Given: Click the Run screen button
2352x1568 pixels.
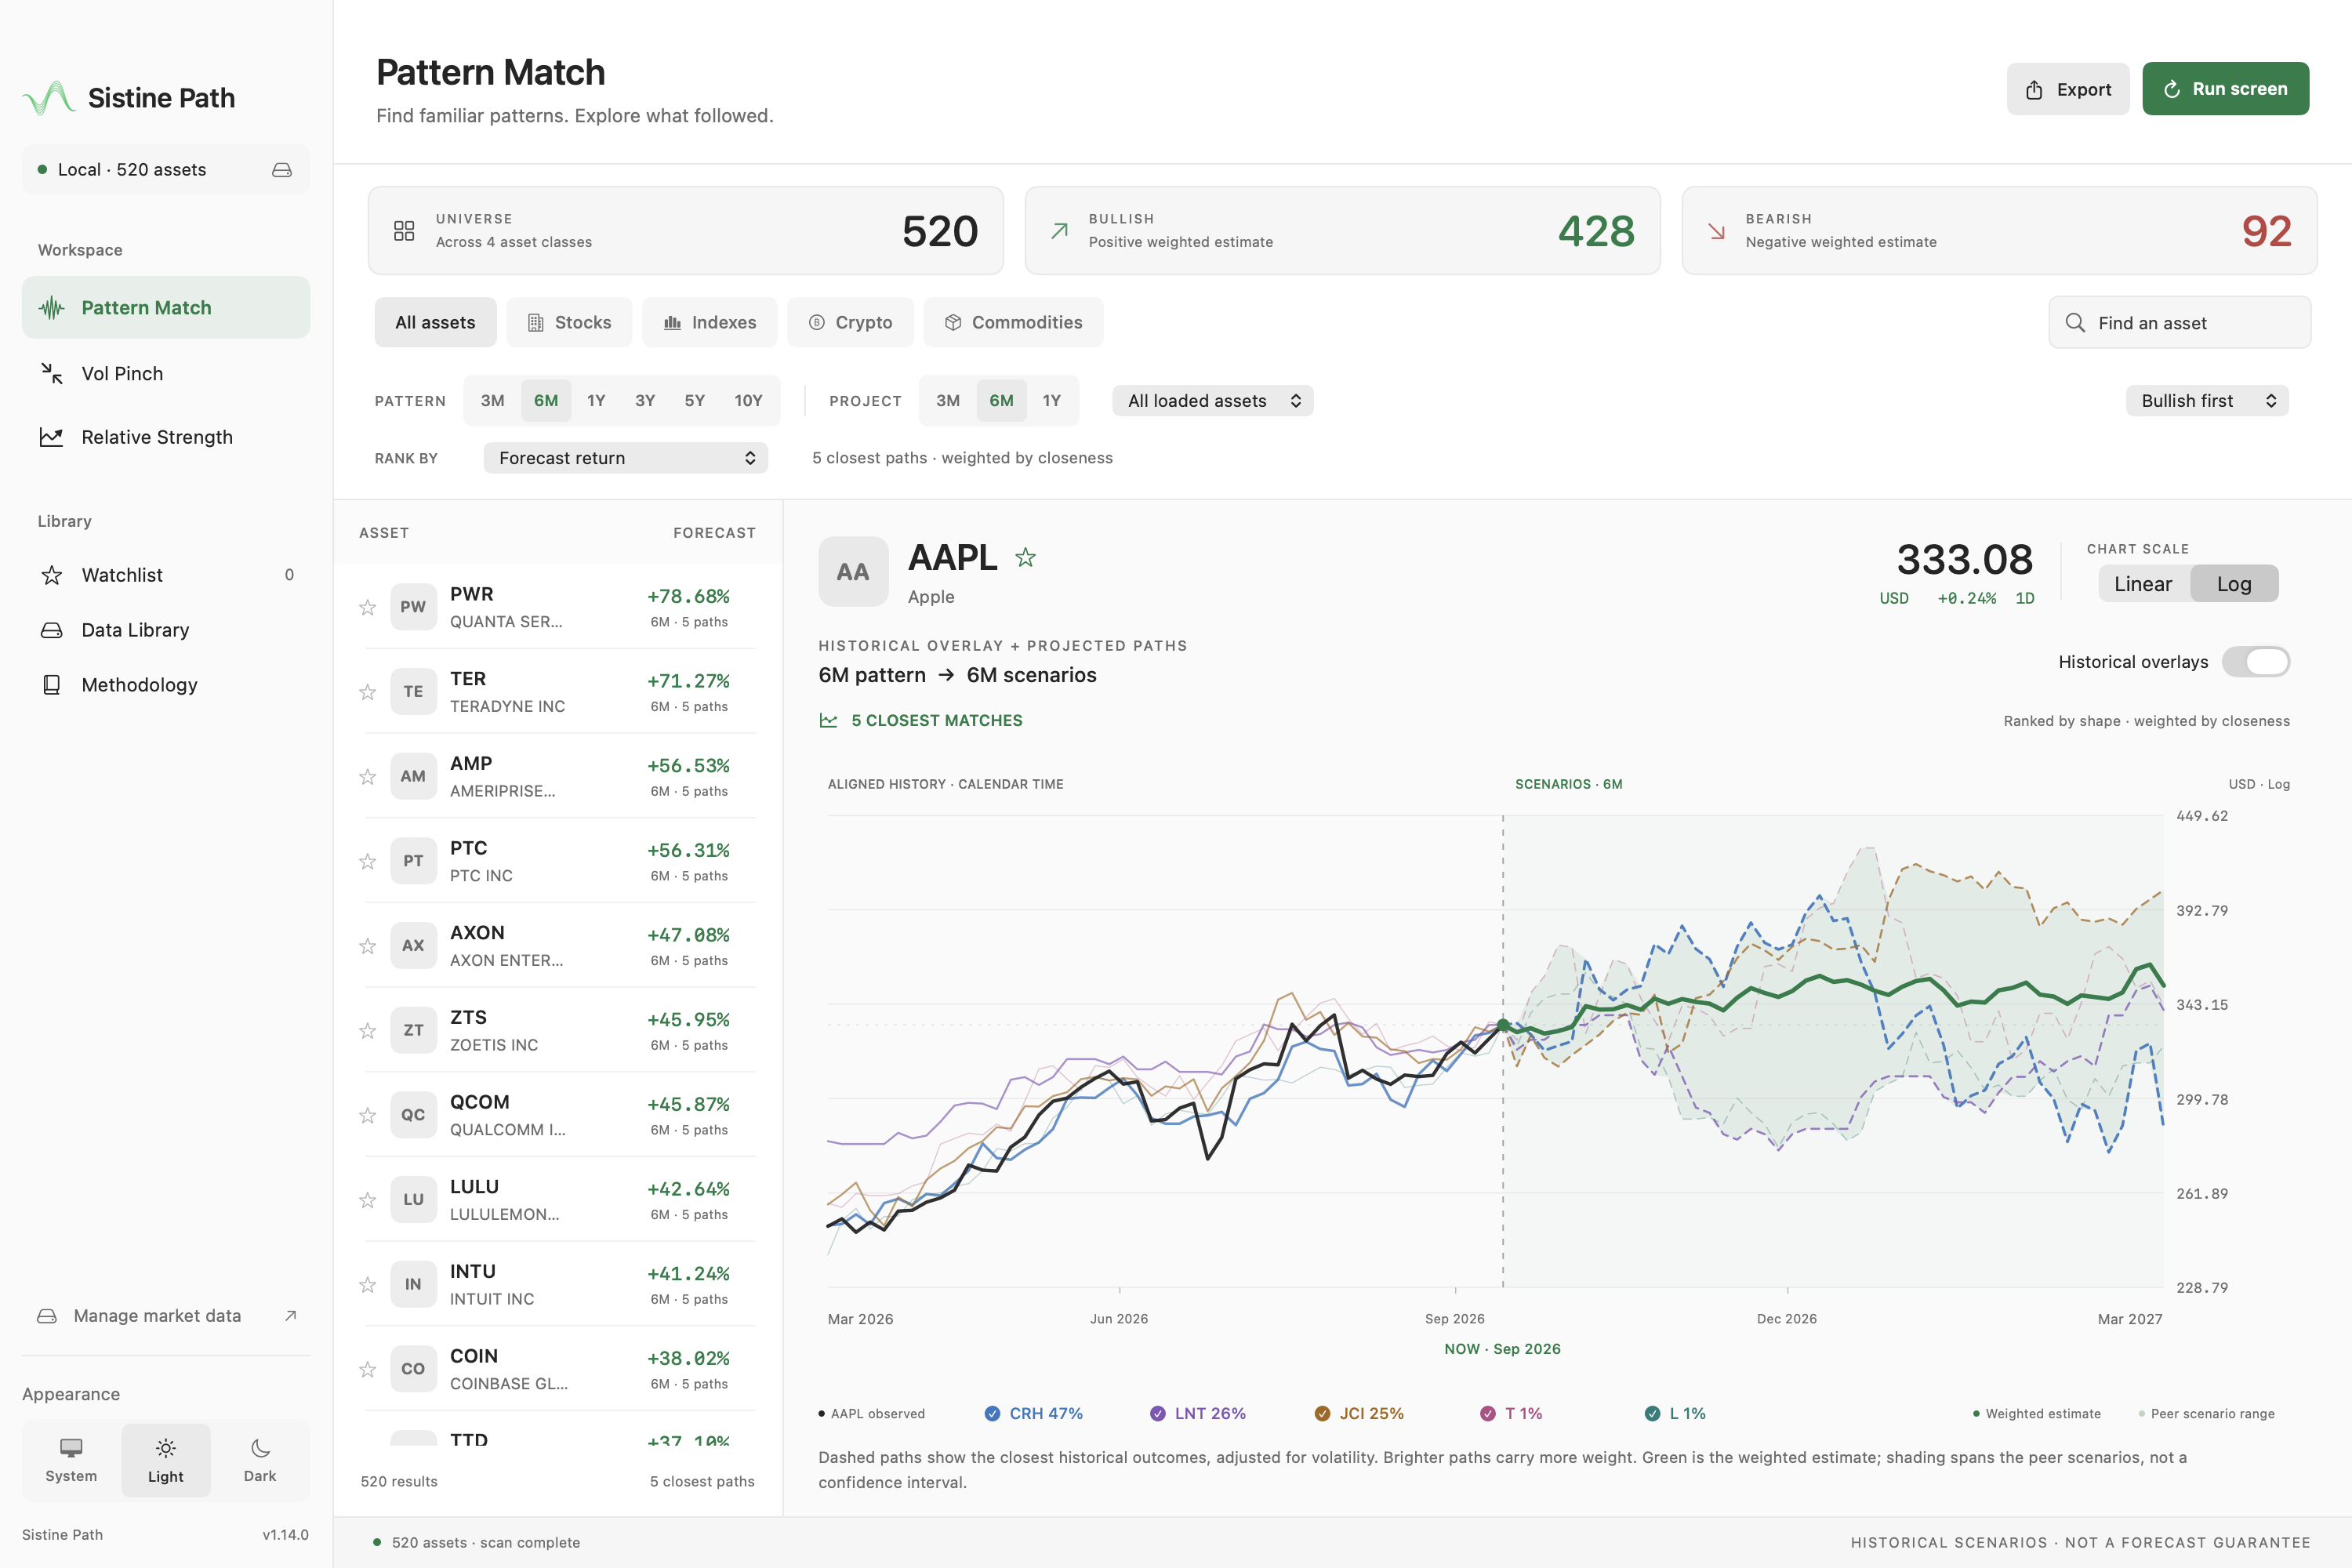Looking at the screenshot, I should point(2225,89).
